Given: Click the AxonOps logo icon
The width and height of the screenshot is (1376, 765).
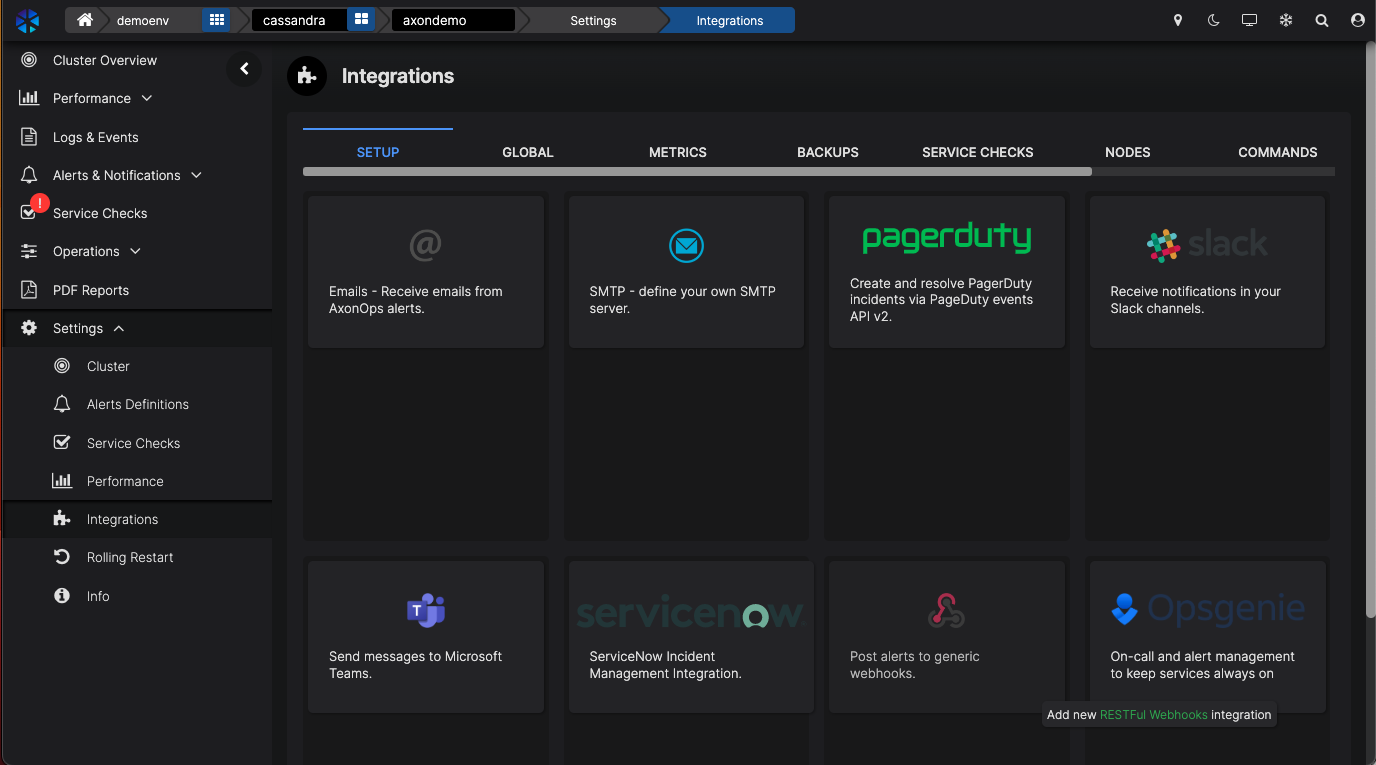Looking at the screenshot, I should point(27,20).
